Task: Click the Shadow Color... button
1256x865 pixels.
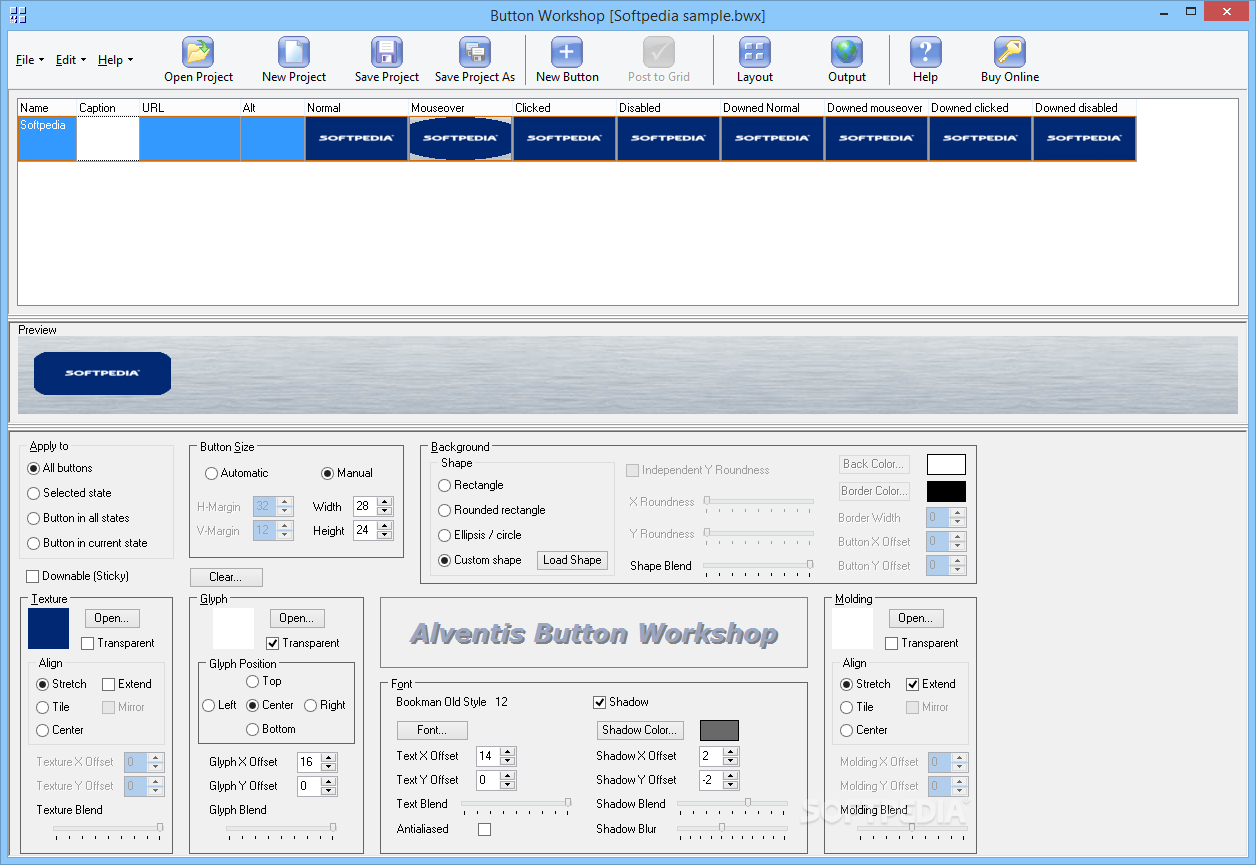Action: [640, 730]
